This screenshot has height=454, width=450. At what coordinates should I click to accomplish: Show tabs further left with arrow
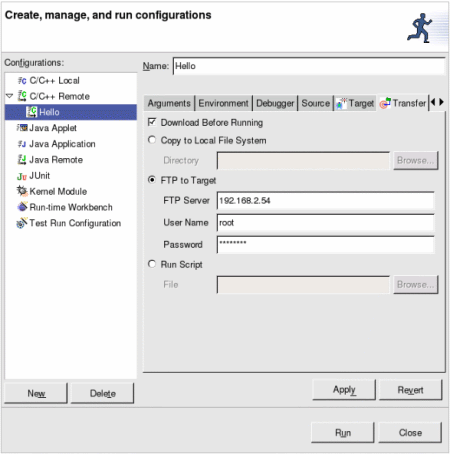(x=433, y=102)
